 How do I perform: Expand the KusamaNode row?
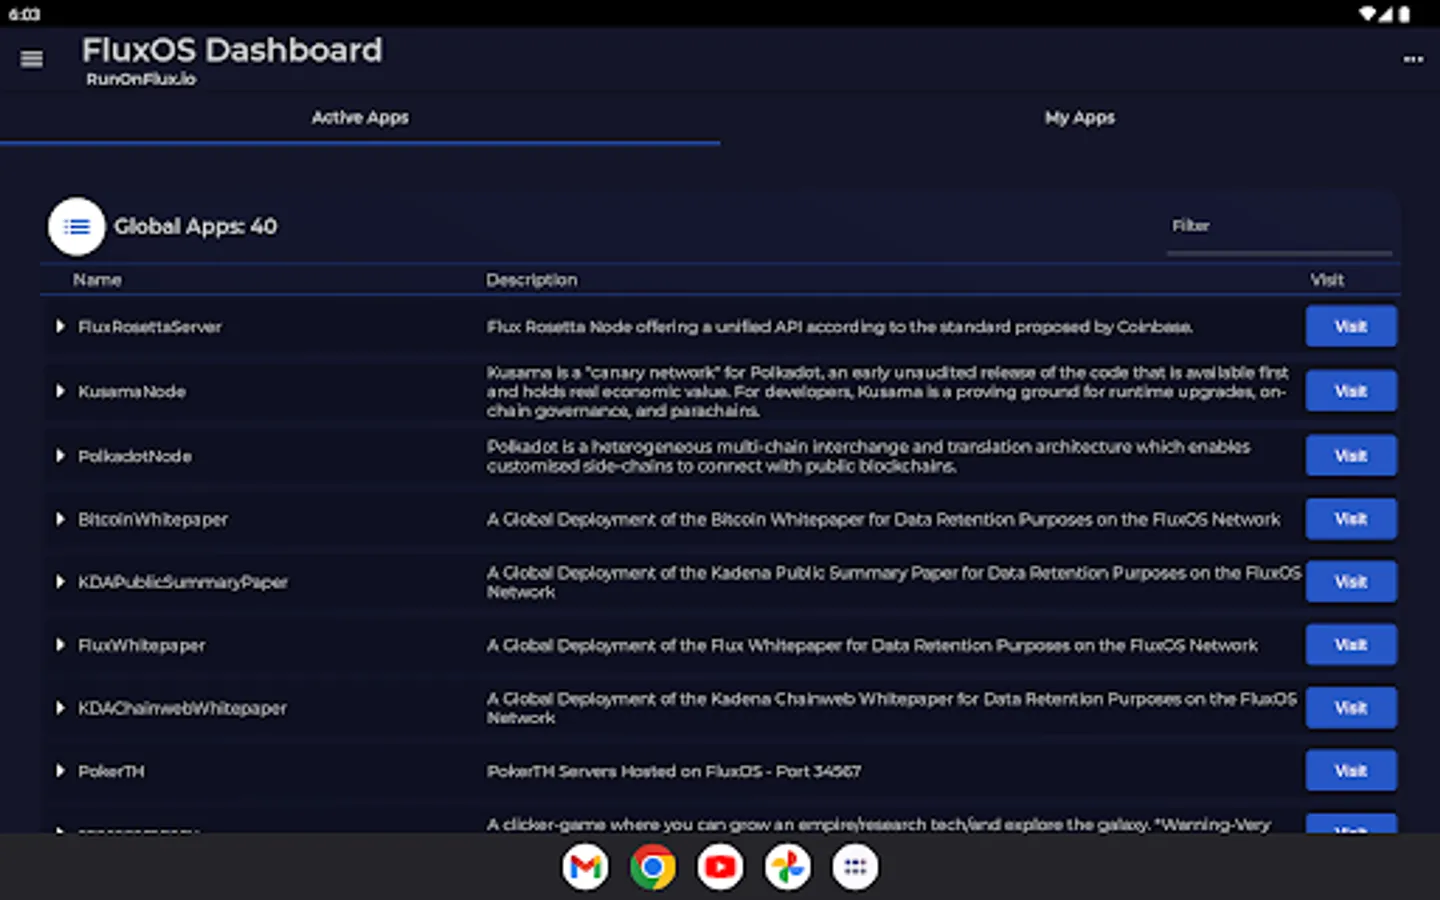60,391
